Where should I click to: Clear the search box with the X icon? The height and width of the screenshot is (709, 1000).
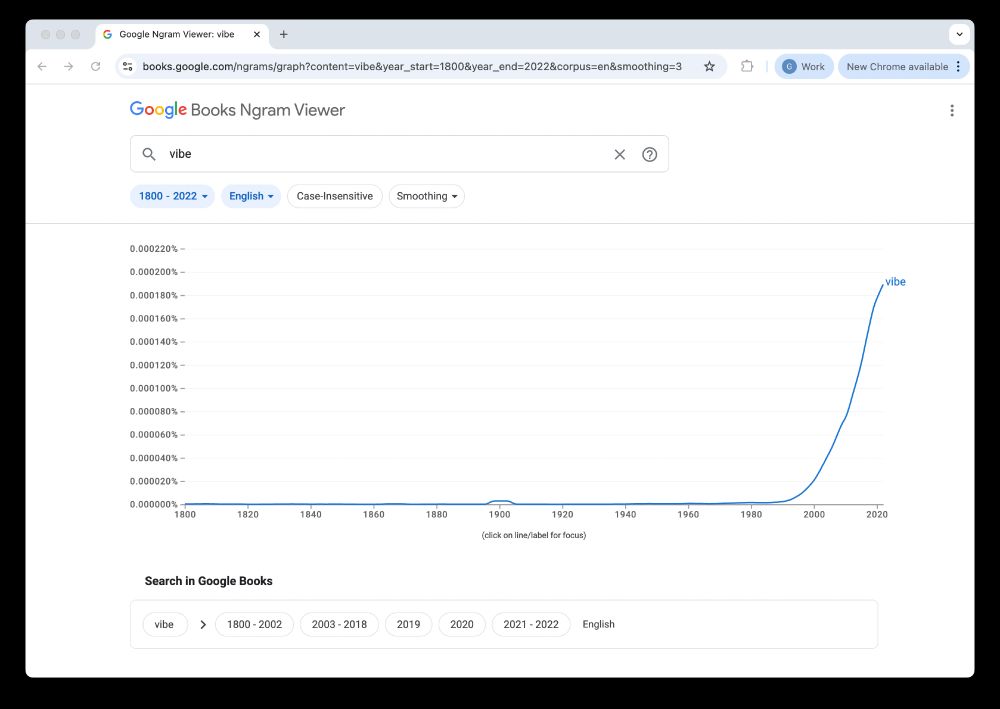point(620,154)
